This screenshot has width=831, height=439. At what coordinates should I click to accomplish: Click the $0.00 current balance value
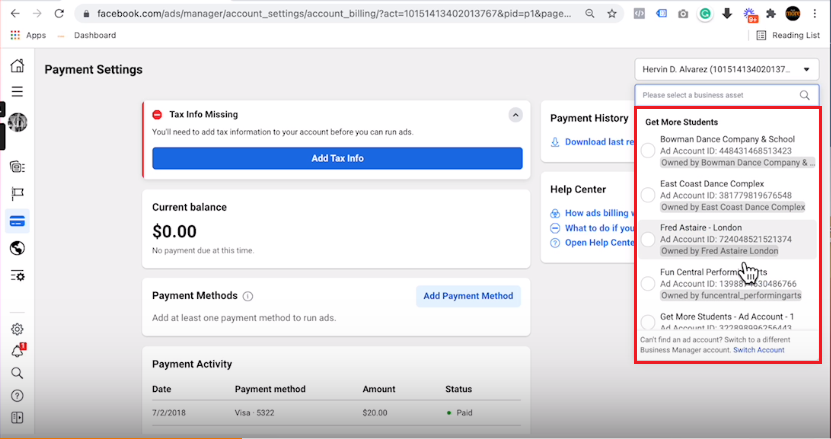coord(174,231)
